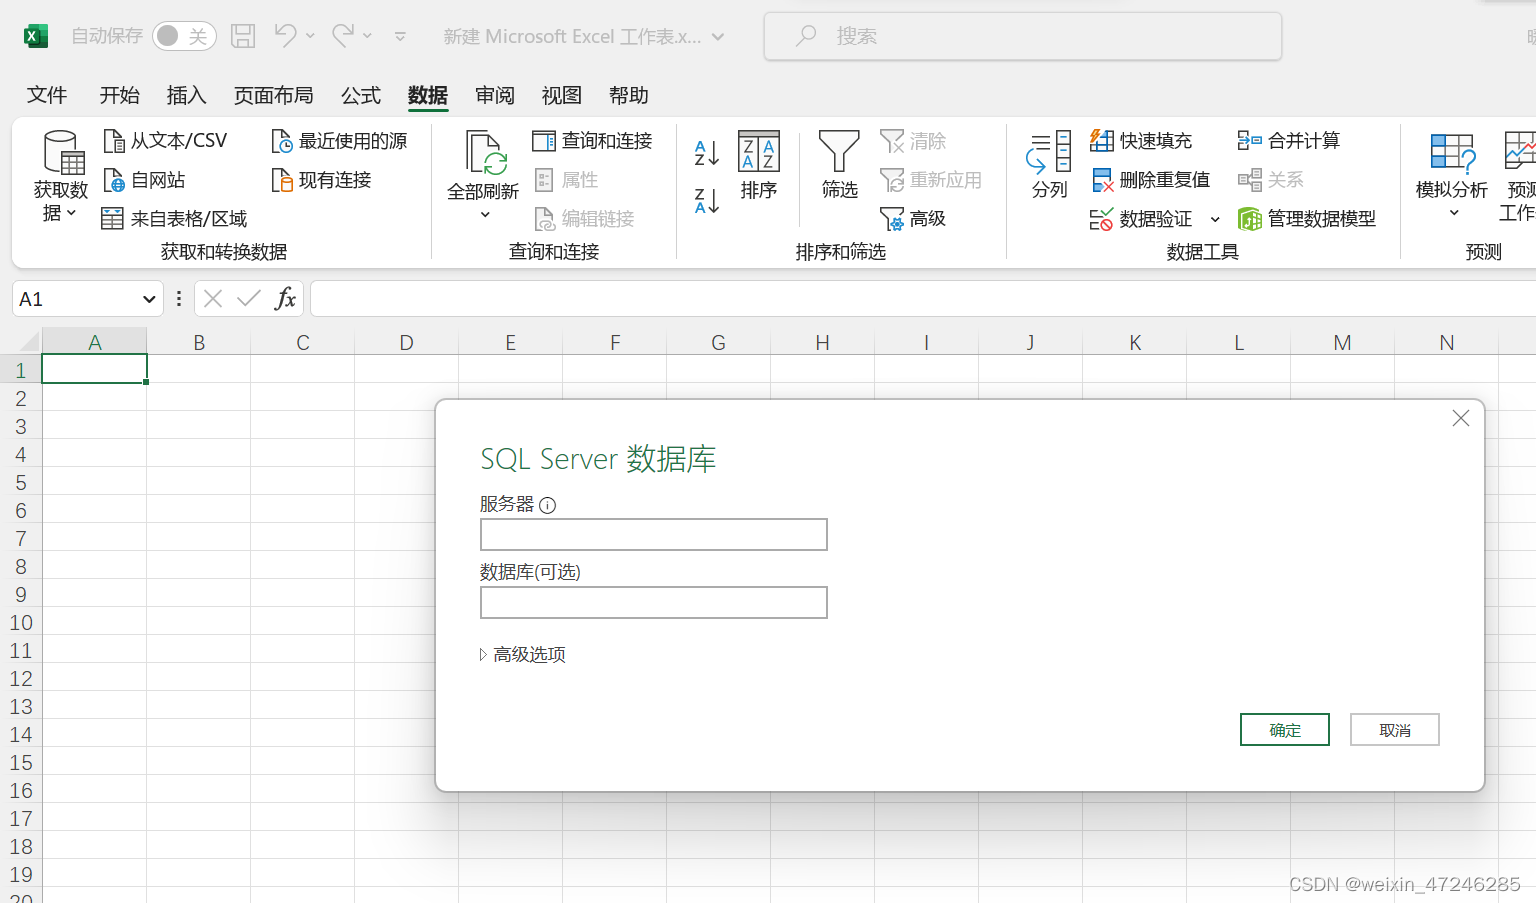Confirm with the OK (确定) button
The width and height of the screenshot is (1536, 903).
coord(1285,730)
